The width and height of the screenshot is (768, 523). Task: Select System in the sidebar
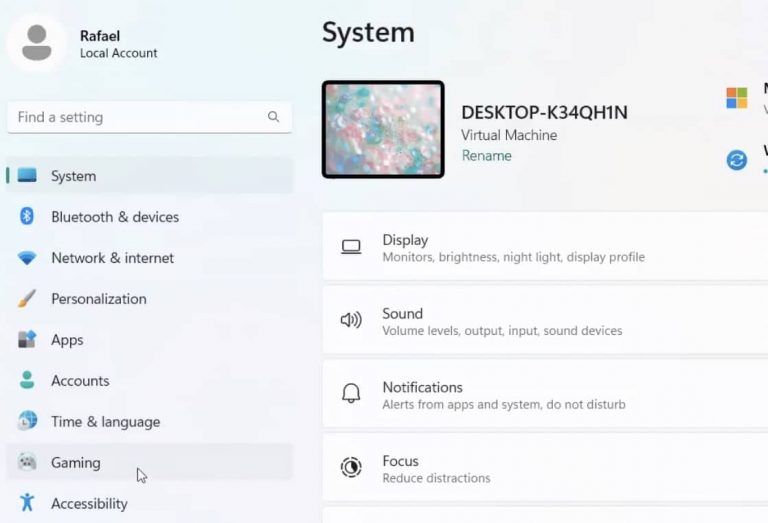(x=73, y=176)
